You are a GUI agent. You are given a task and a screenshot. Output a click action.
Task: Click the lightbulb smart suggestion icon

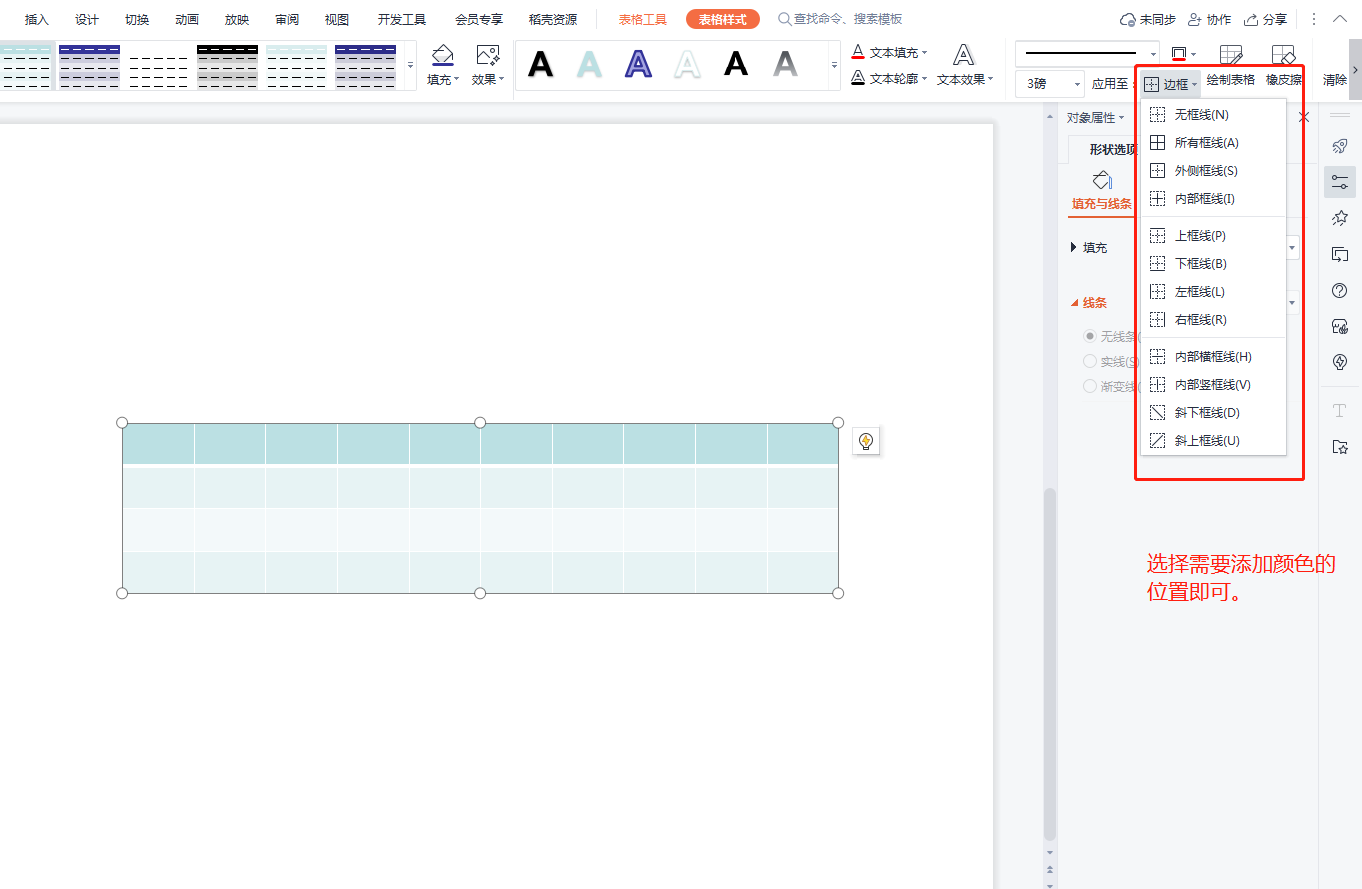pos(866,441)
